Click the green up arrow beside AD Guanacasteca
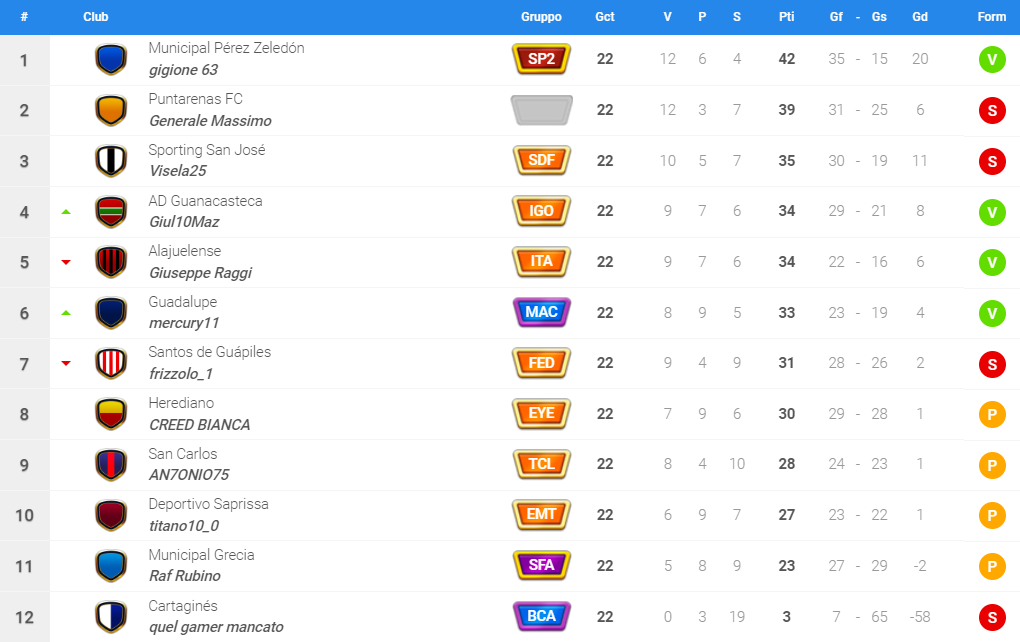 click(66, 212)
